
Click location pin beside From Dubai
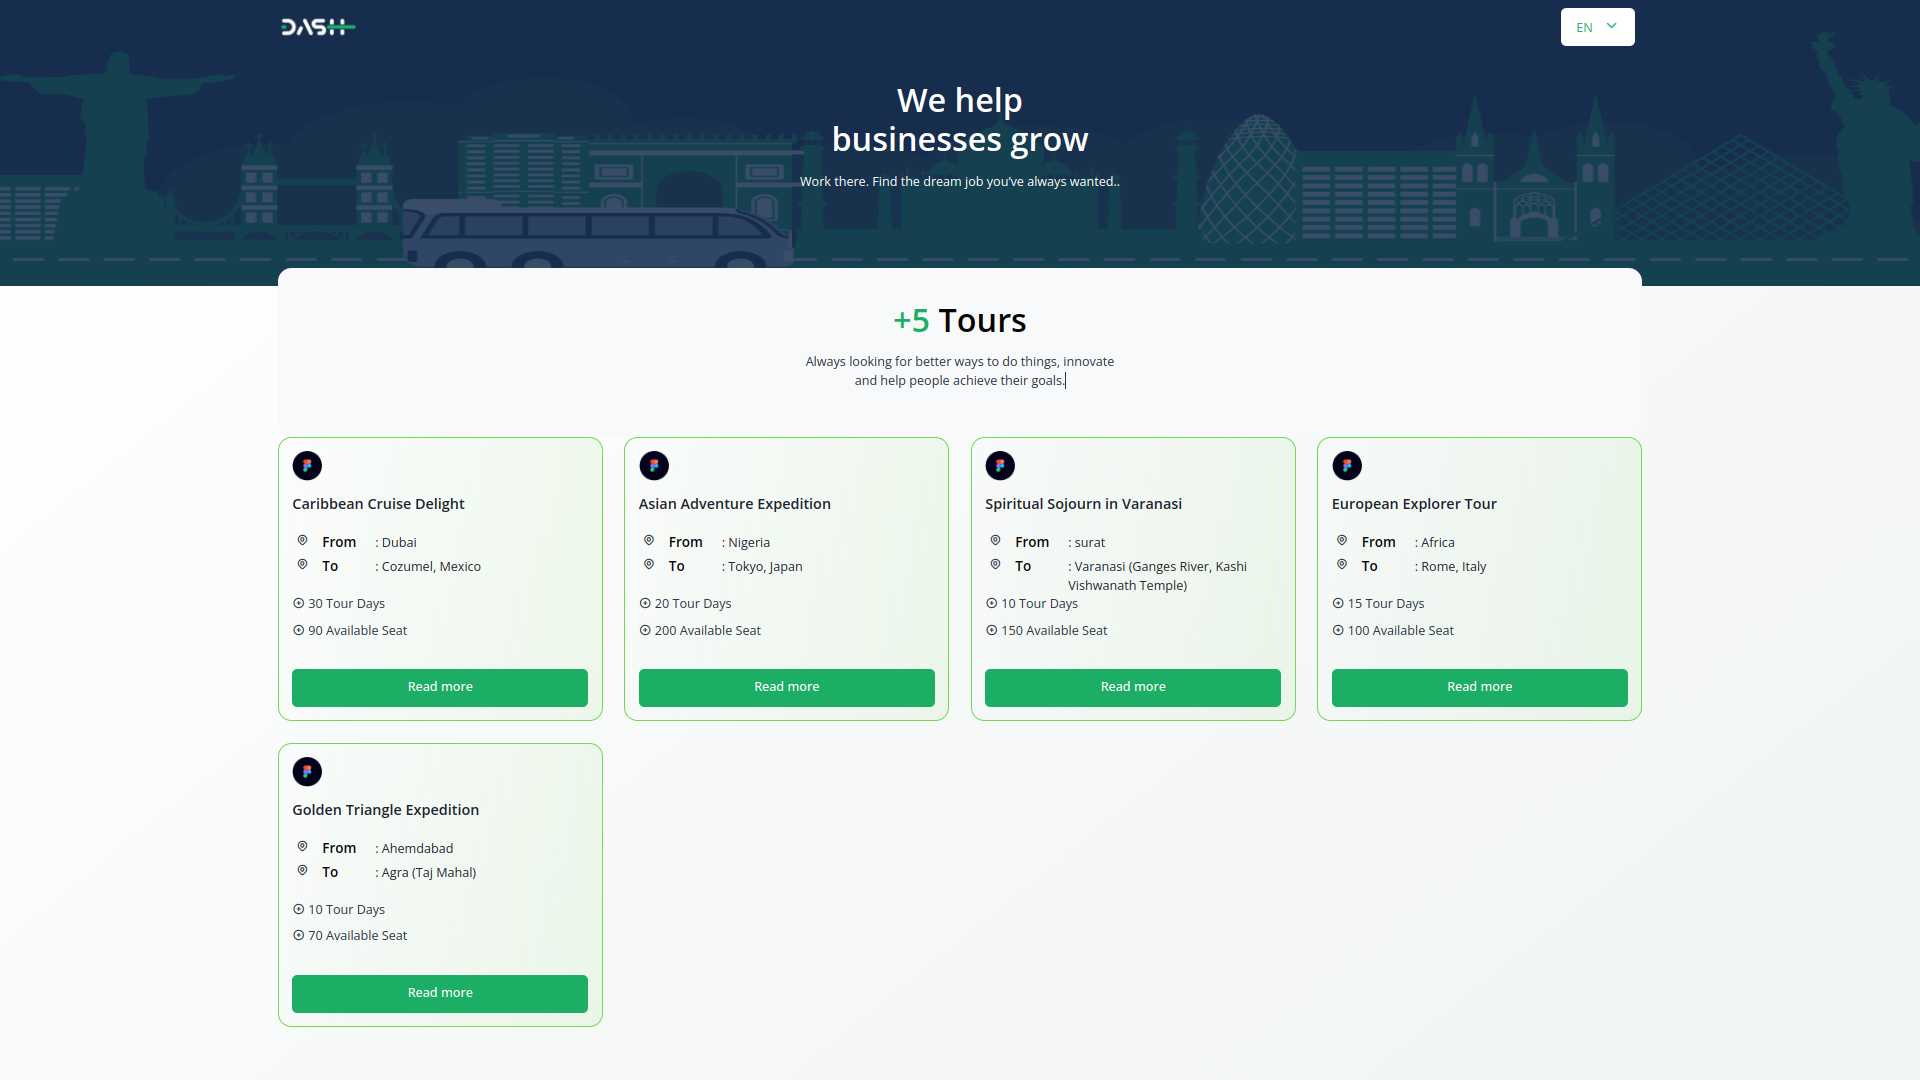click(x=302, y=541)
